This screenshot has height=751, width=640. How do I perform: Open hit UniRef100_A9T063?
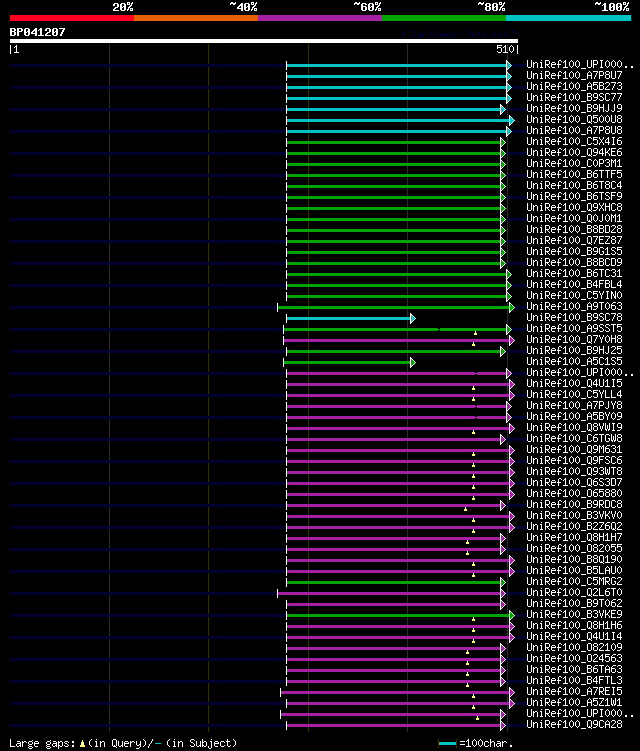click(x=574, y=307)
